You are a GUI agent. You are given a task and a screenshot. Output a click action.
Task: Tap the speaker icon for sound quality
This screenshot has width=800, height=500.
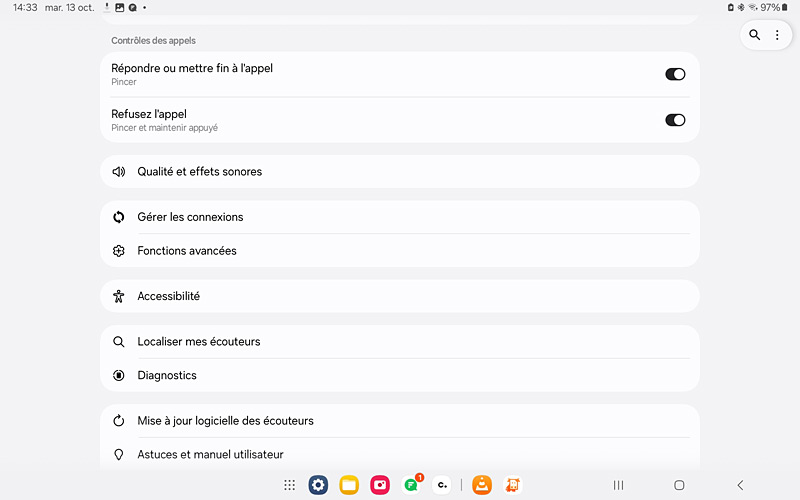pos(118,171)
